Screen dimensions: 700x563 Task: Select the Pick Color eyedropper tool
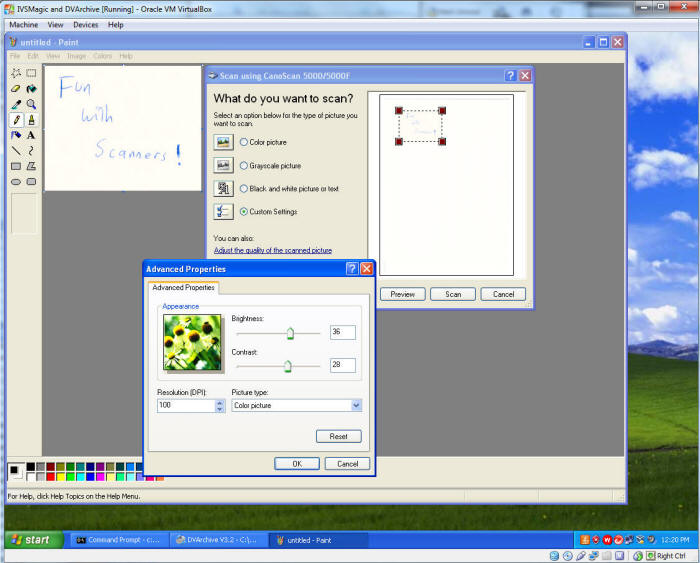pos(16,104)
